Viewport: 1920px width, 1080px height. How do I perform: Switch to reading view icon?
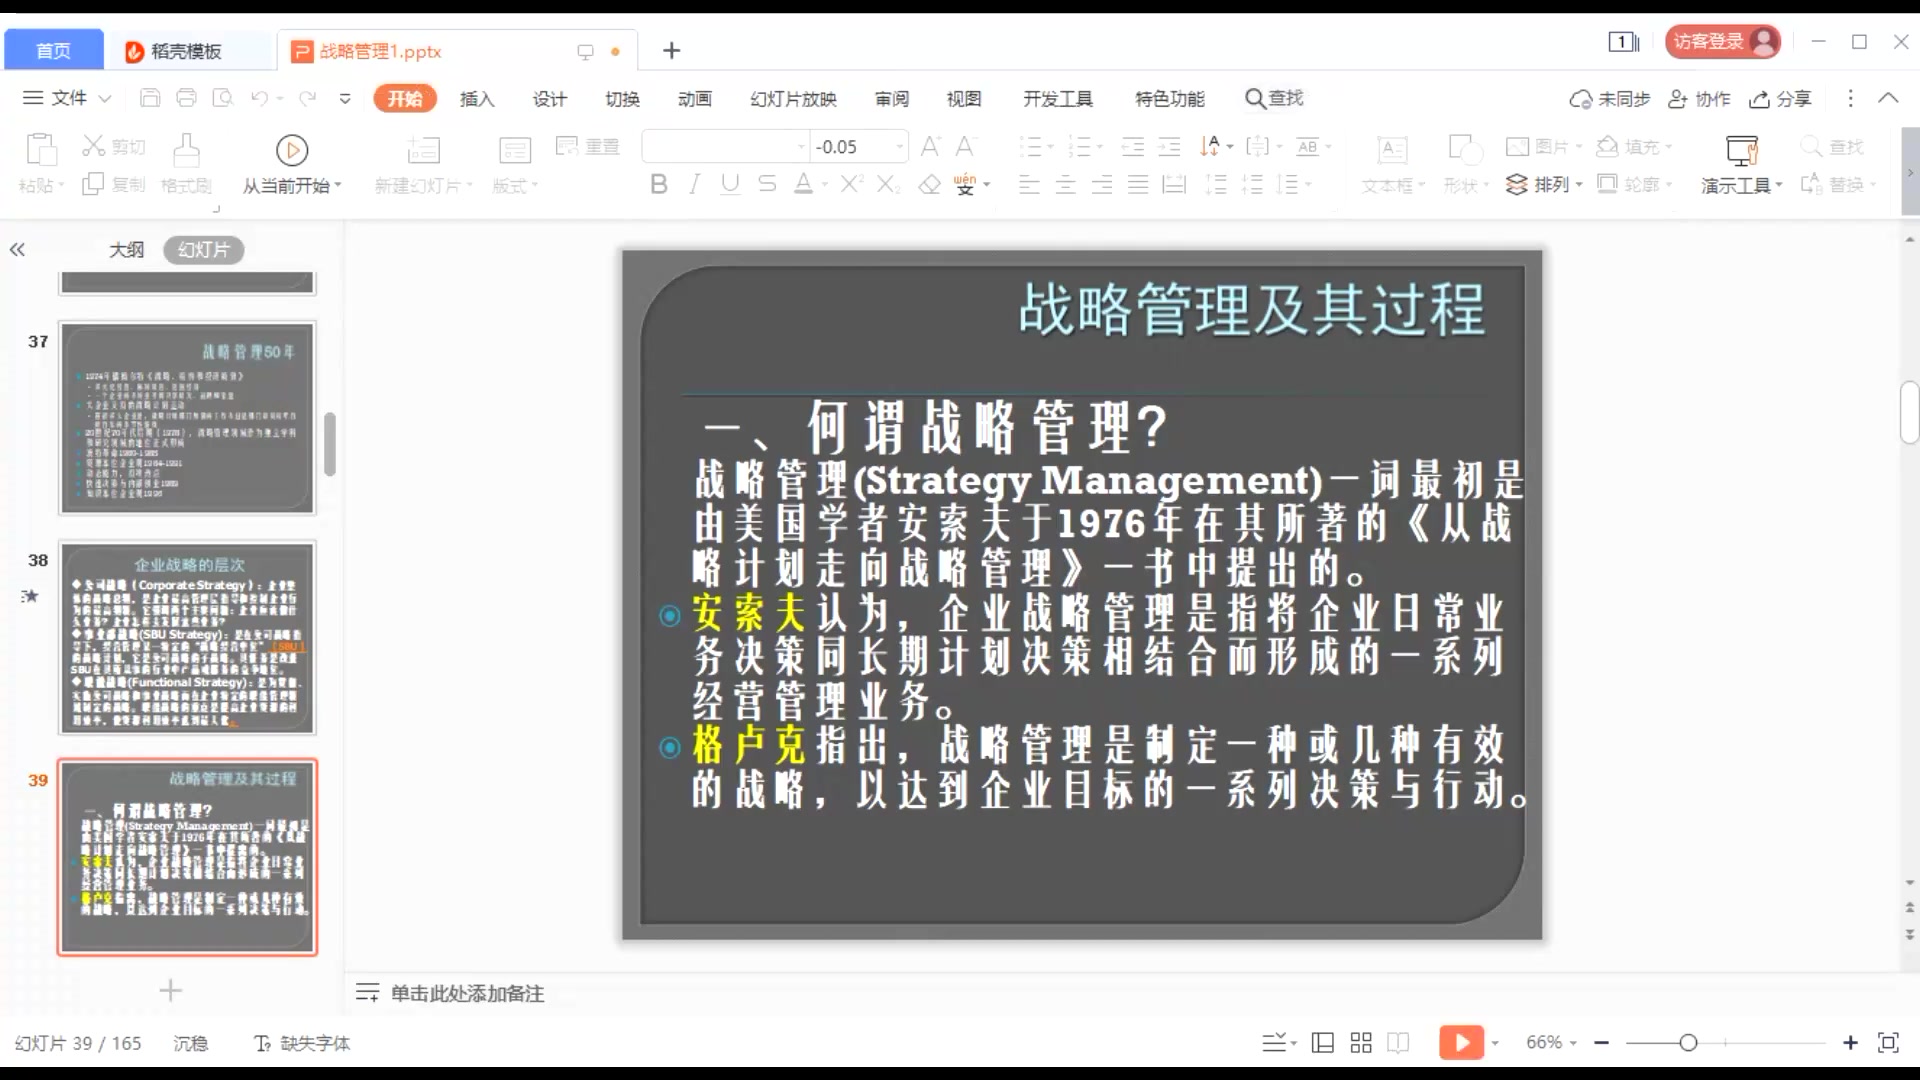click(x=1398, y=1043)
